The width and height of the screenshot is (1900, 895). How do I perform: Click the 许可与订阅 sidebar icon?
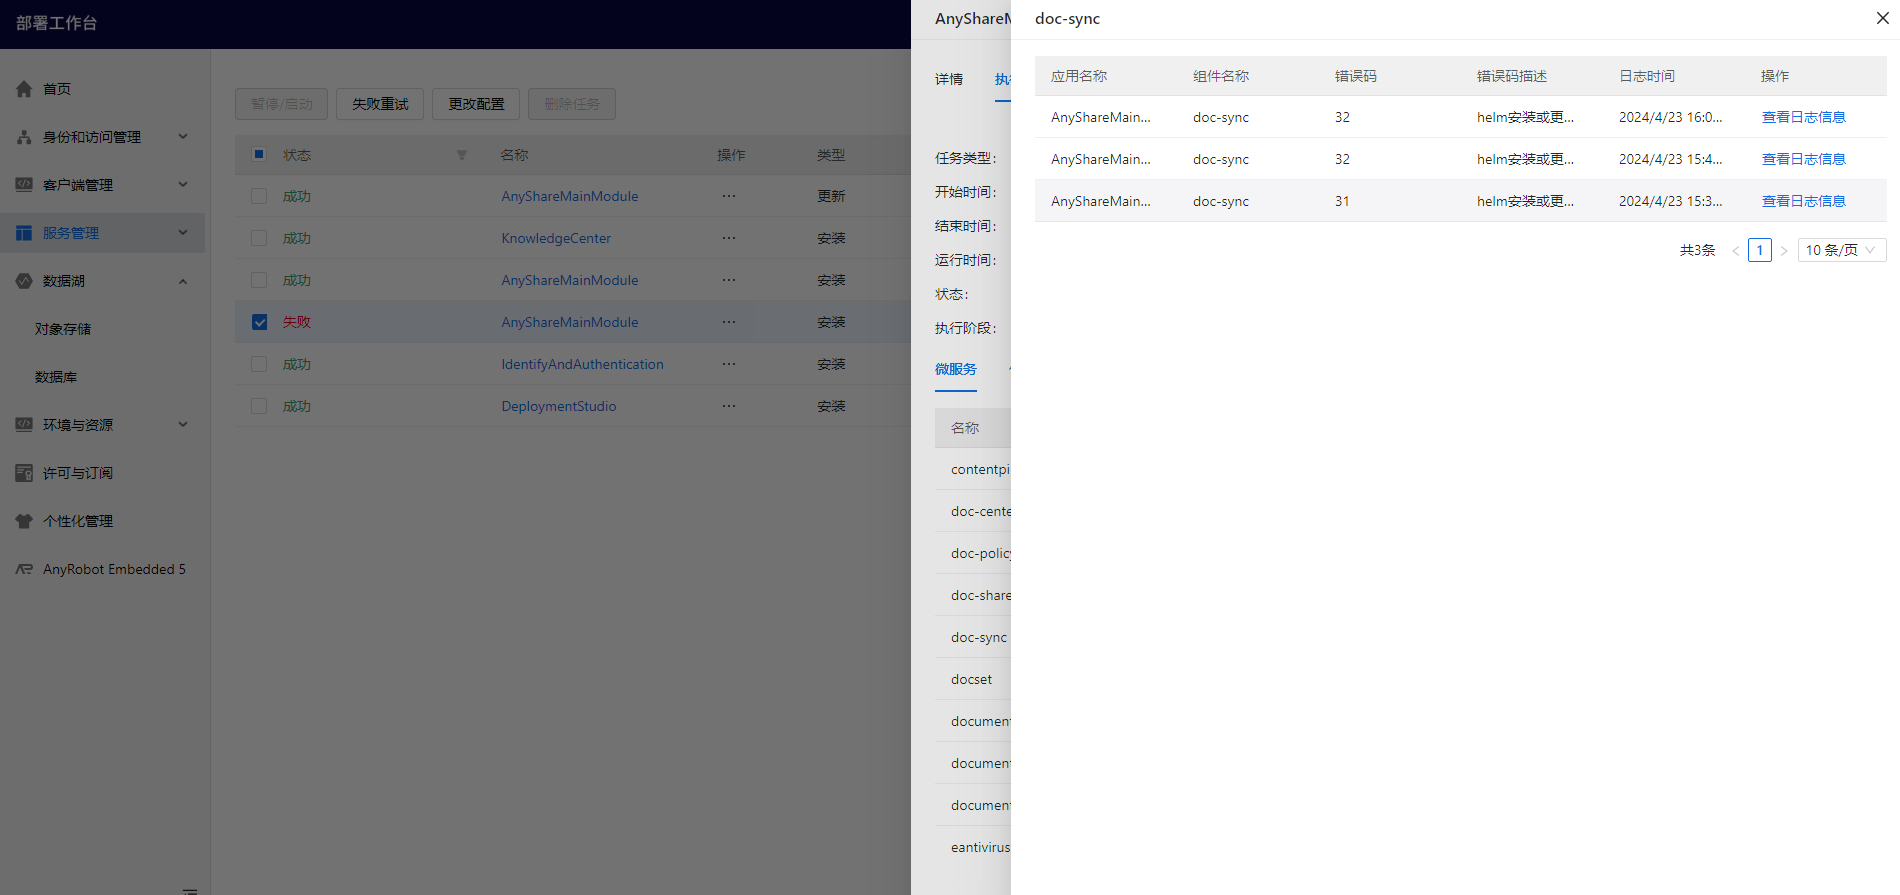24,473
